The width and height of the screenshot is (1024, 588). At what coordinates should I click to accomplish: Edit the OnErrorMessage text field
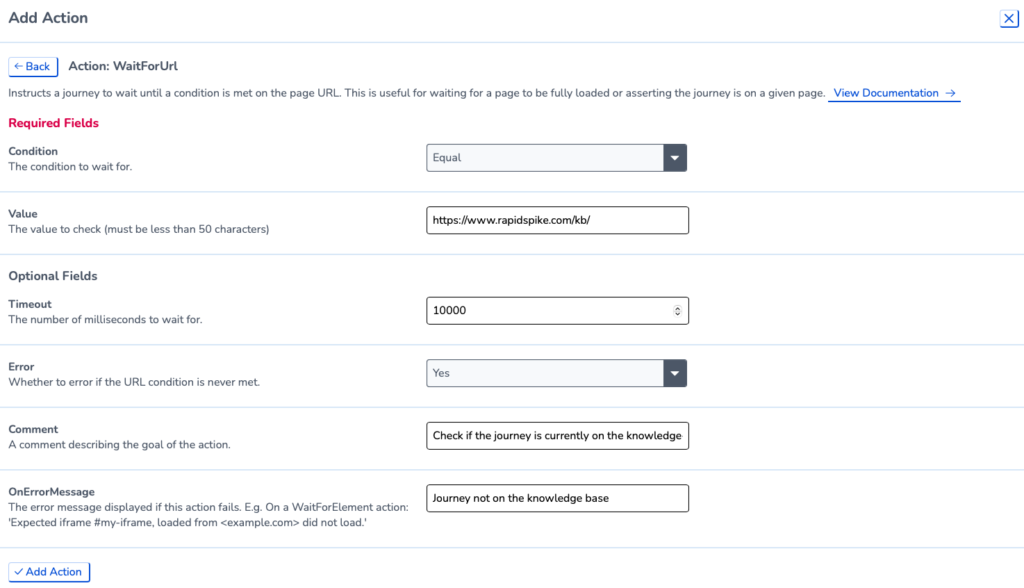557,498
